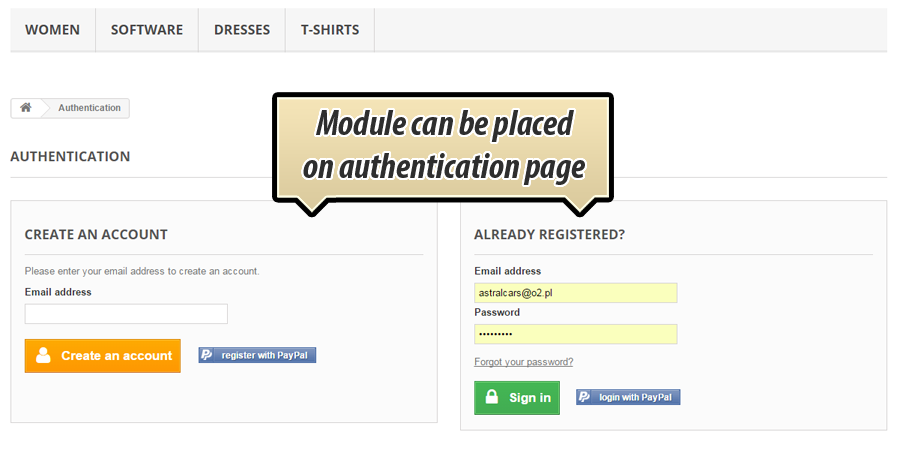
Task: Go to the DRESSES menu category
Action: [x=242, y=30]
